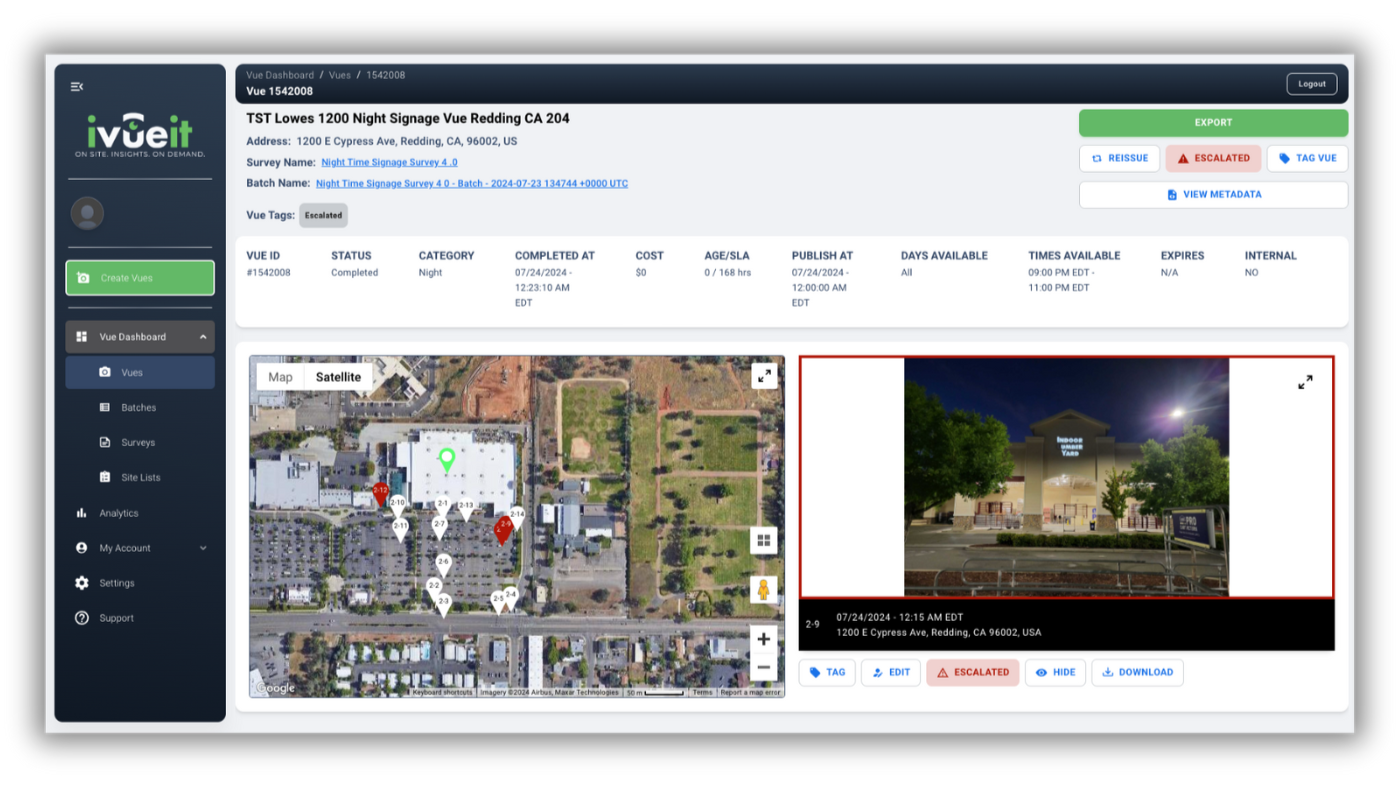
Task: Click the night storefront photo
Action: pos(1066,477)
